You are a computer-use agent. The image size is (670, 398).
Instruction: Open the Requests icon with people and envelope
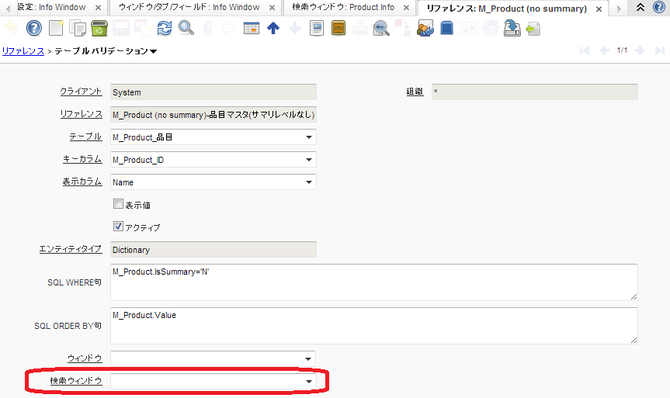(425, 29)
